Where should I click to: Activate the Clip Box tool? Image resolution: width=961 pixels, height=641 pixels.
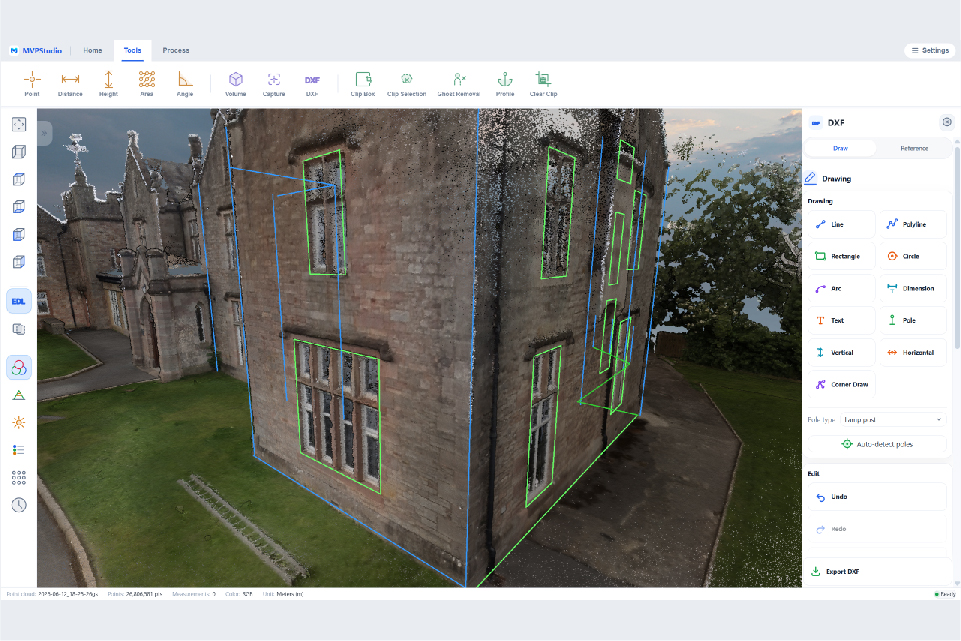click(x=363, y=84)
